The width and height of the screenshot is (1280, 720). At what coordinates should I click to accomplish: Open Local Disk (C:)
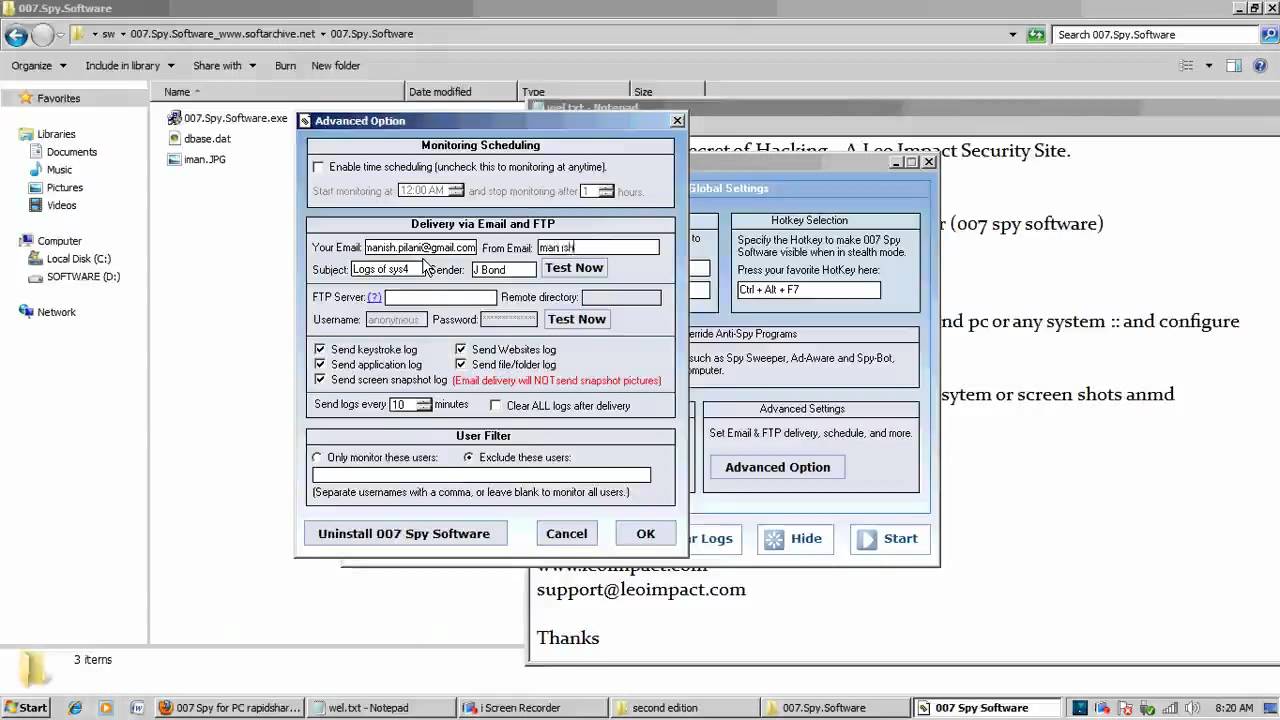[x=78, y=259]
